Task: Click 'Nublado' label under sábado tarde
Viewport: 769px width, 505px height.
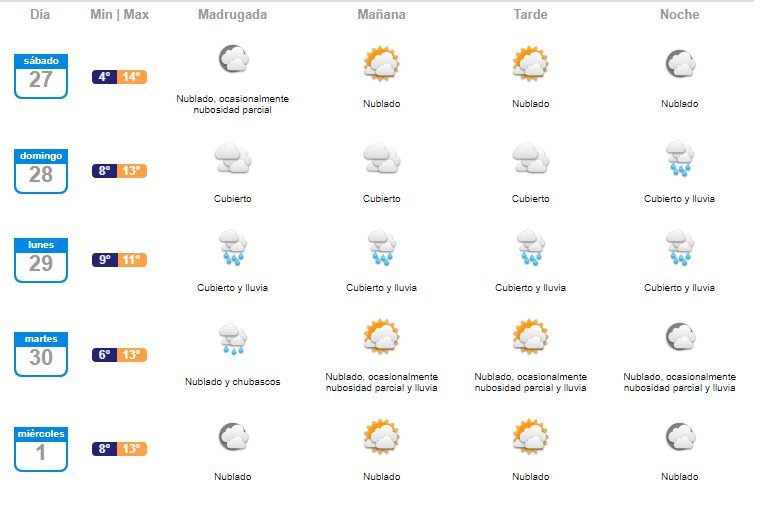Action: [531, 104]
